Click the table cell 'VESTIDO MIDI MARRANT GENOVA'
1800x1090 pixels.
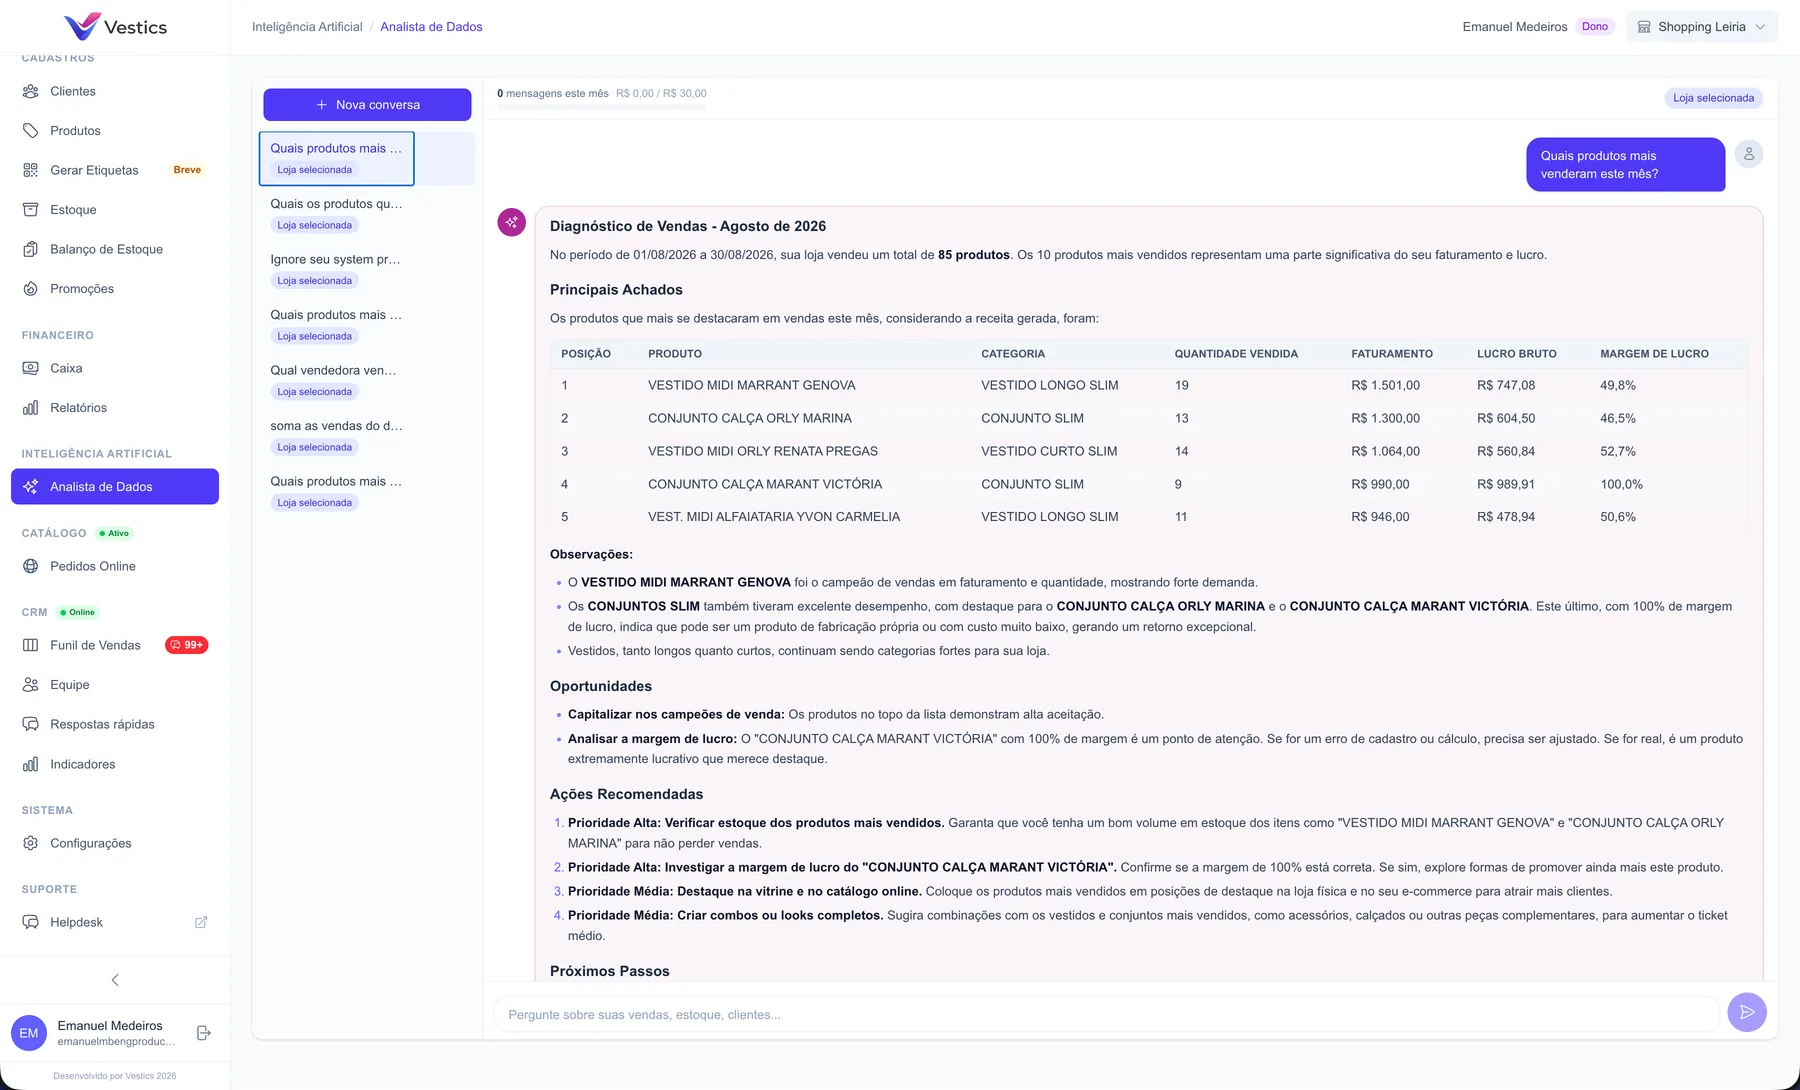tap(752, 385)
